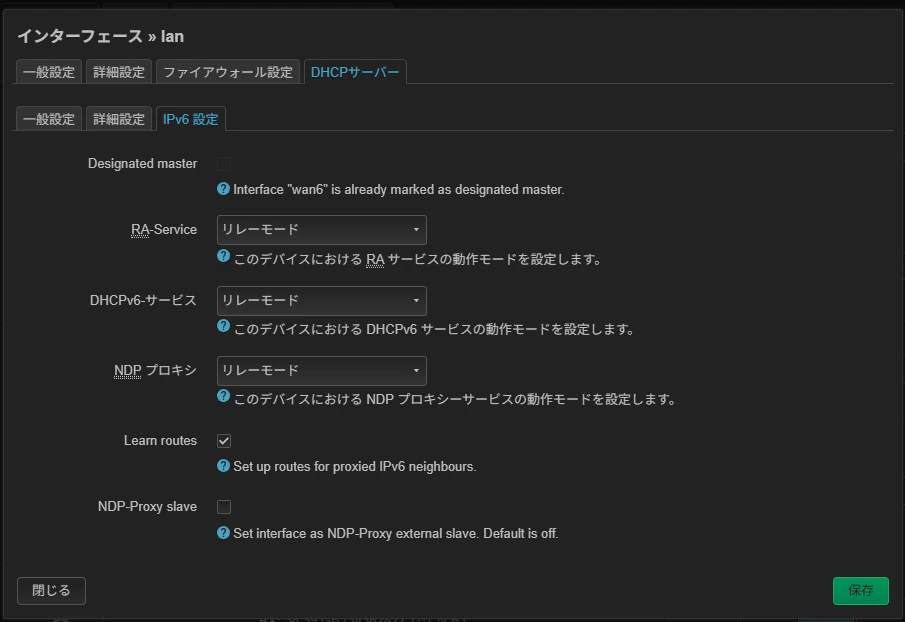The height and width of the screenshot is (622, 905).
Task: Switch to top-level 一般設定 tab
Action: pyautogui.click(x=49, y=72)
